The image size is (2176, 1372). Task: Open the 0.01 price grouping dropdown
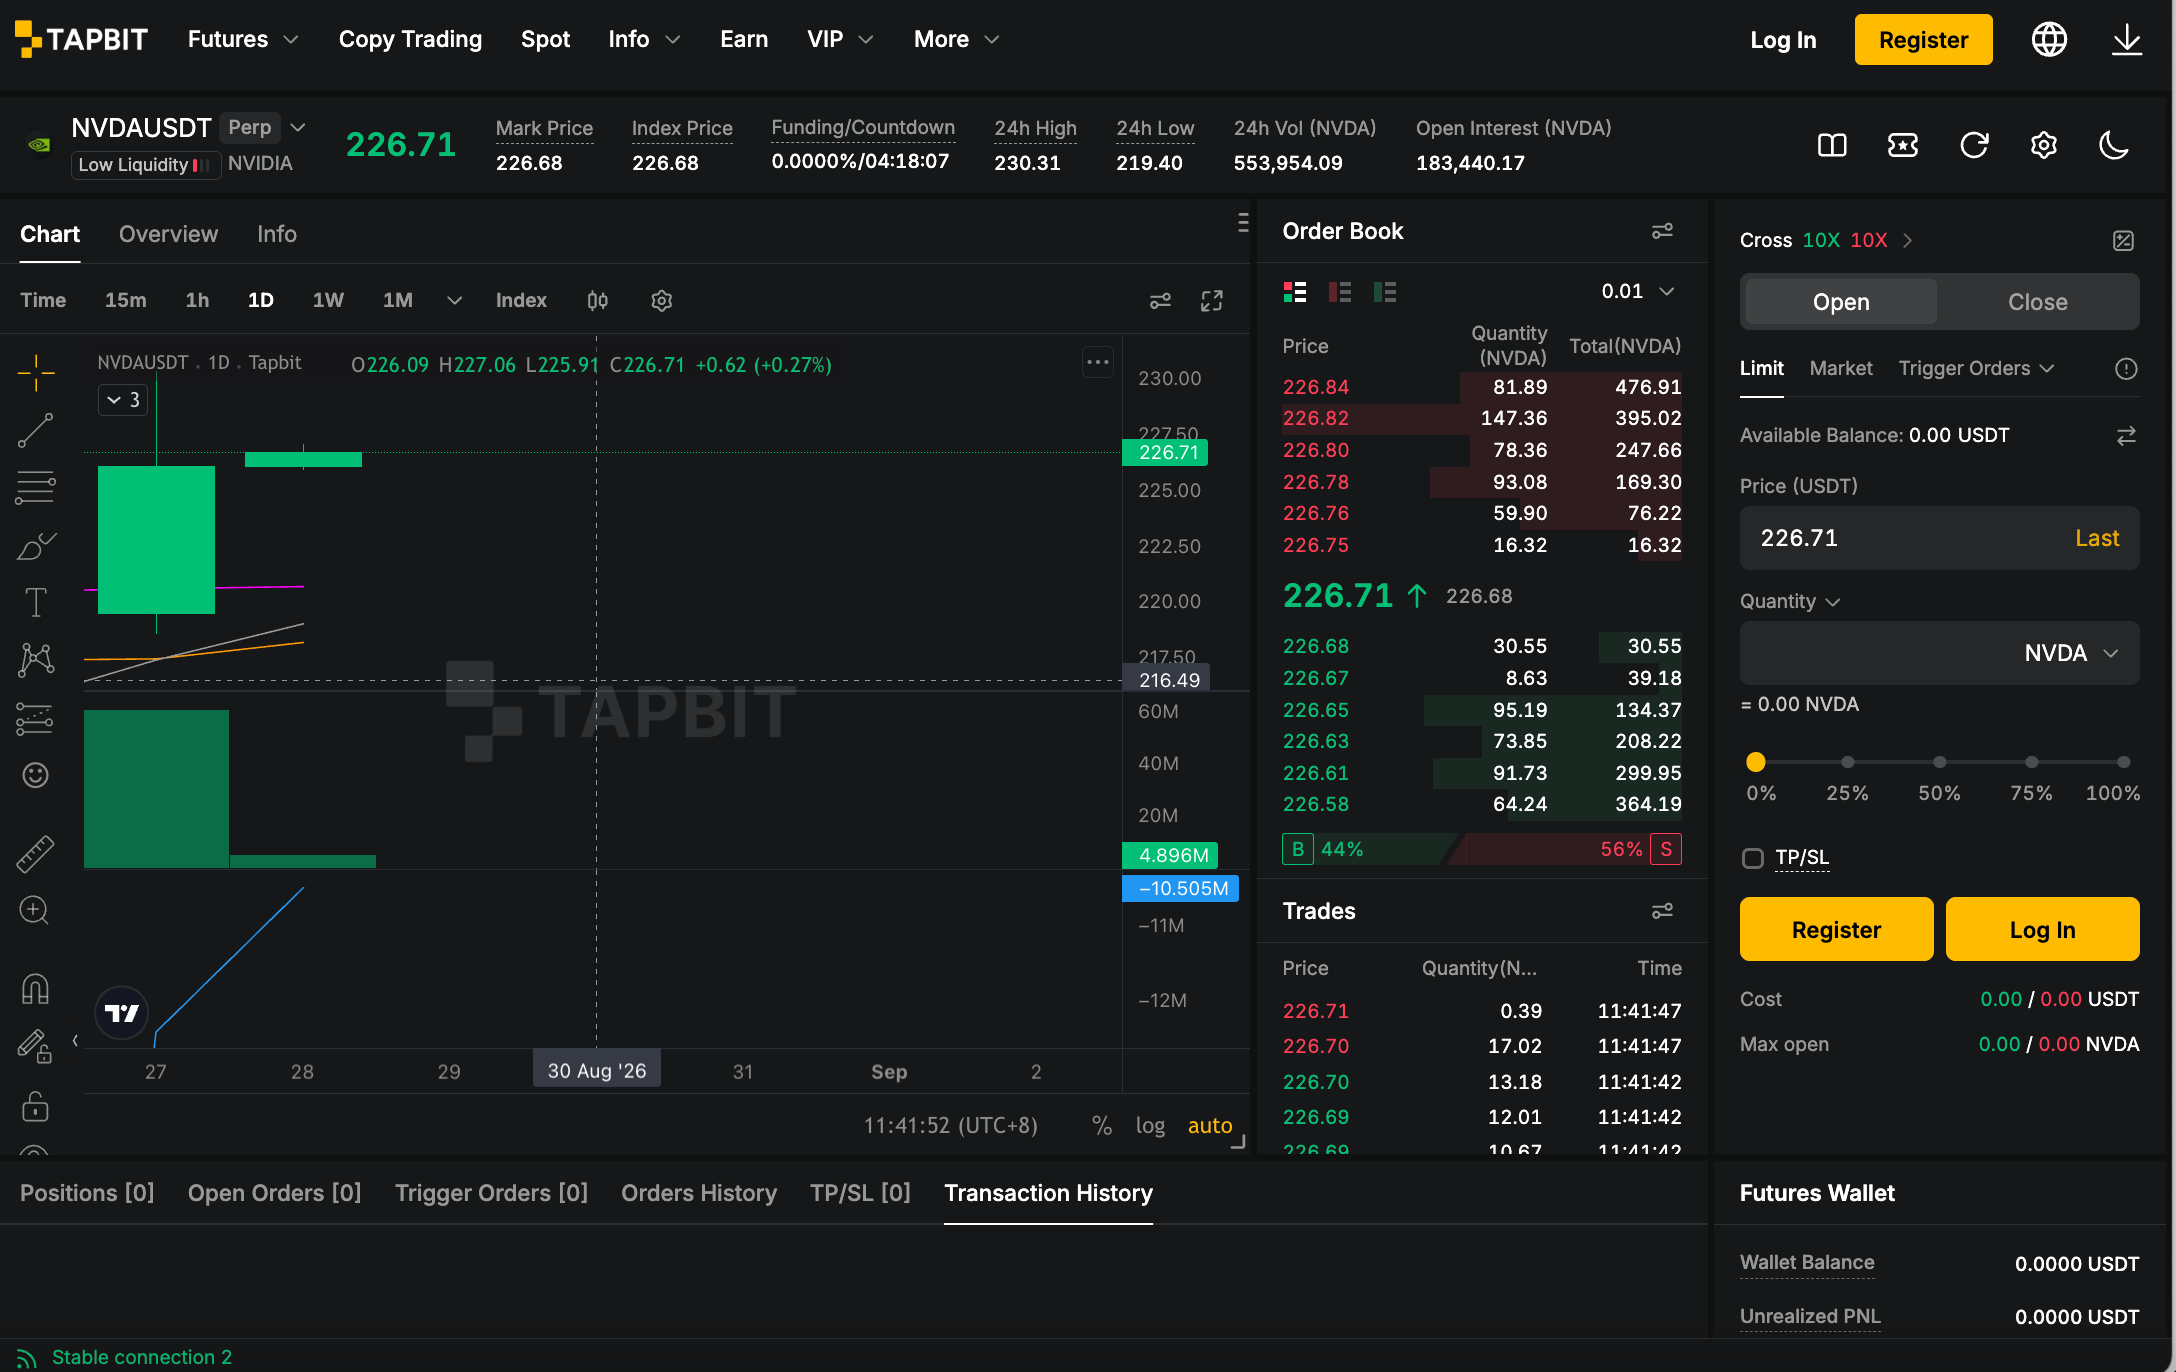click(1638, 291)
